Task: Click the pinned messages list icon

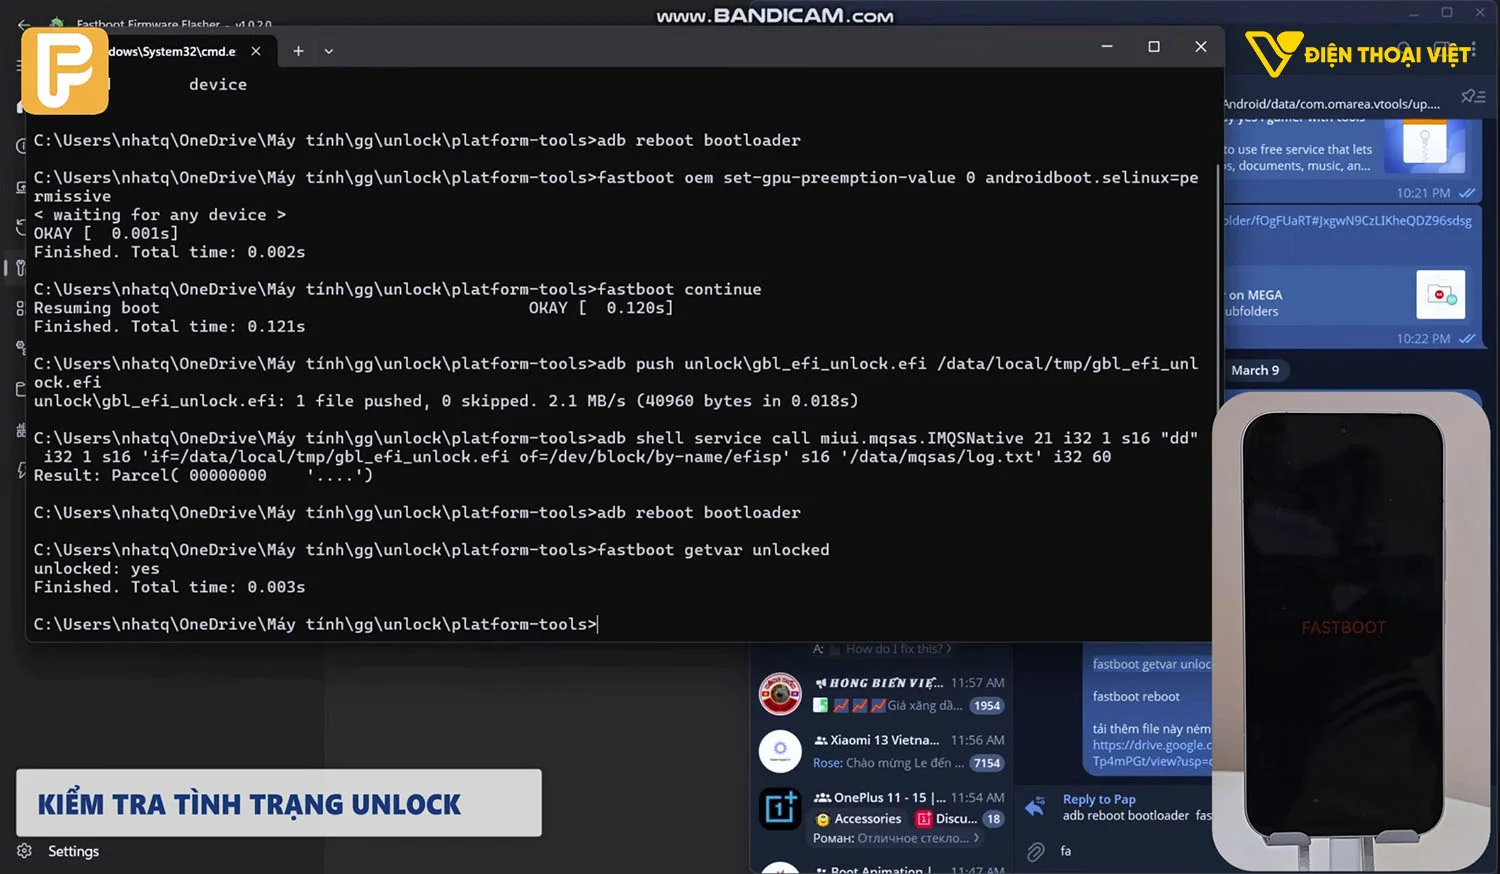Action: [1472, 97]
